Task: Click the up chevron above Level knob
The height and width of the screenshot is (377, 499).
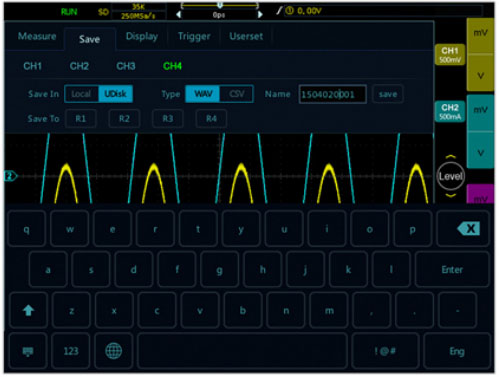Action: [x=451, y=157]
